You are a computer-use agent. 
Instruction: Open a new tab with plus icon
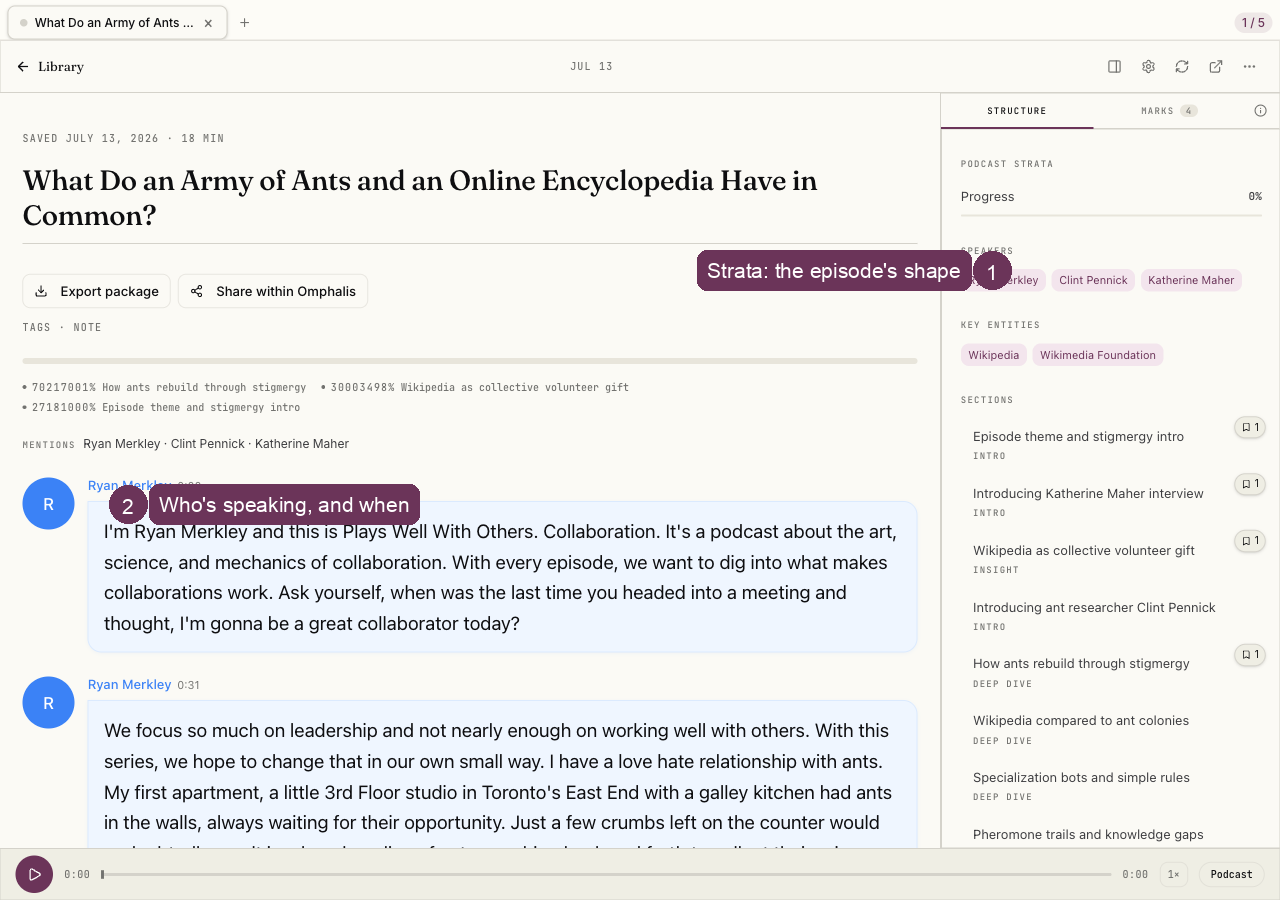244,23
